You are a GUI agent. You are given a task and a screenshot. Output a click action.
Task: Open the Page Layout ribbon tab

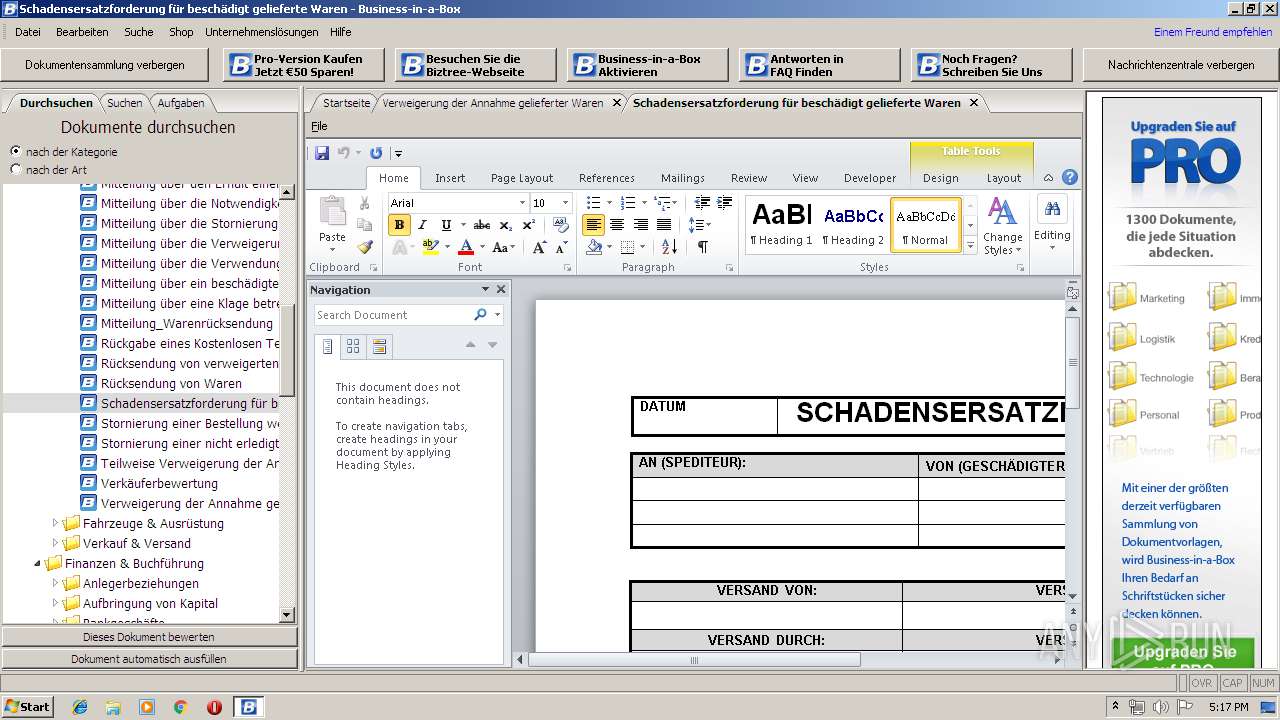[522, 178]
